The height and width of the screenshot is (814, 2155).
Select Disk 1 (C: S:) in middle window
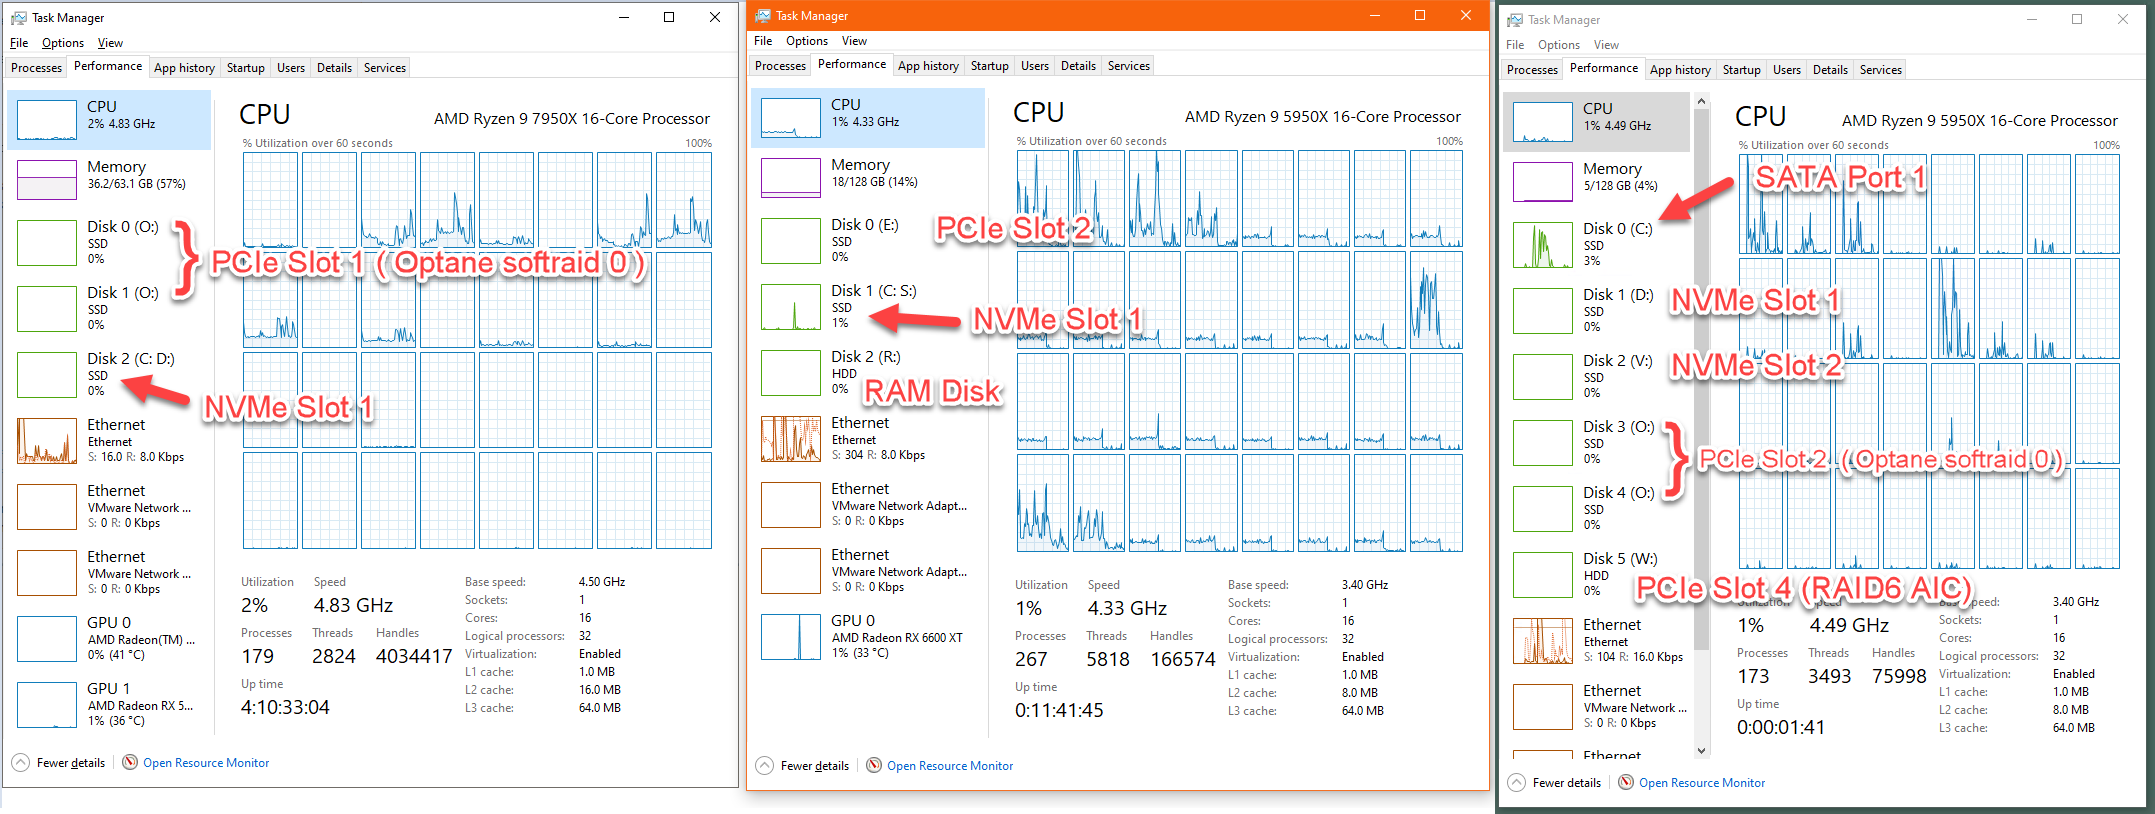[868, 306]
